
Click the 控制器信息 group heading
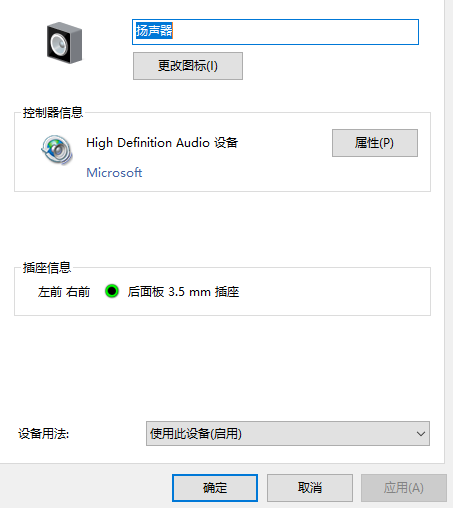coord(53,113)
